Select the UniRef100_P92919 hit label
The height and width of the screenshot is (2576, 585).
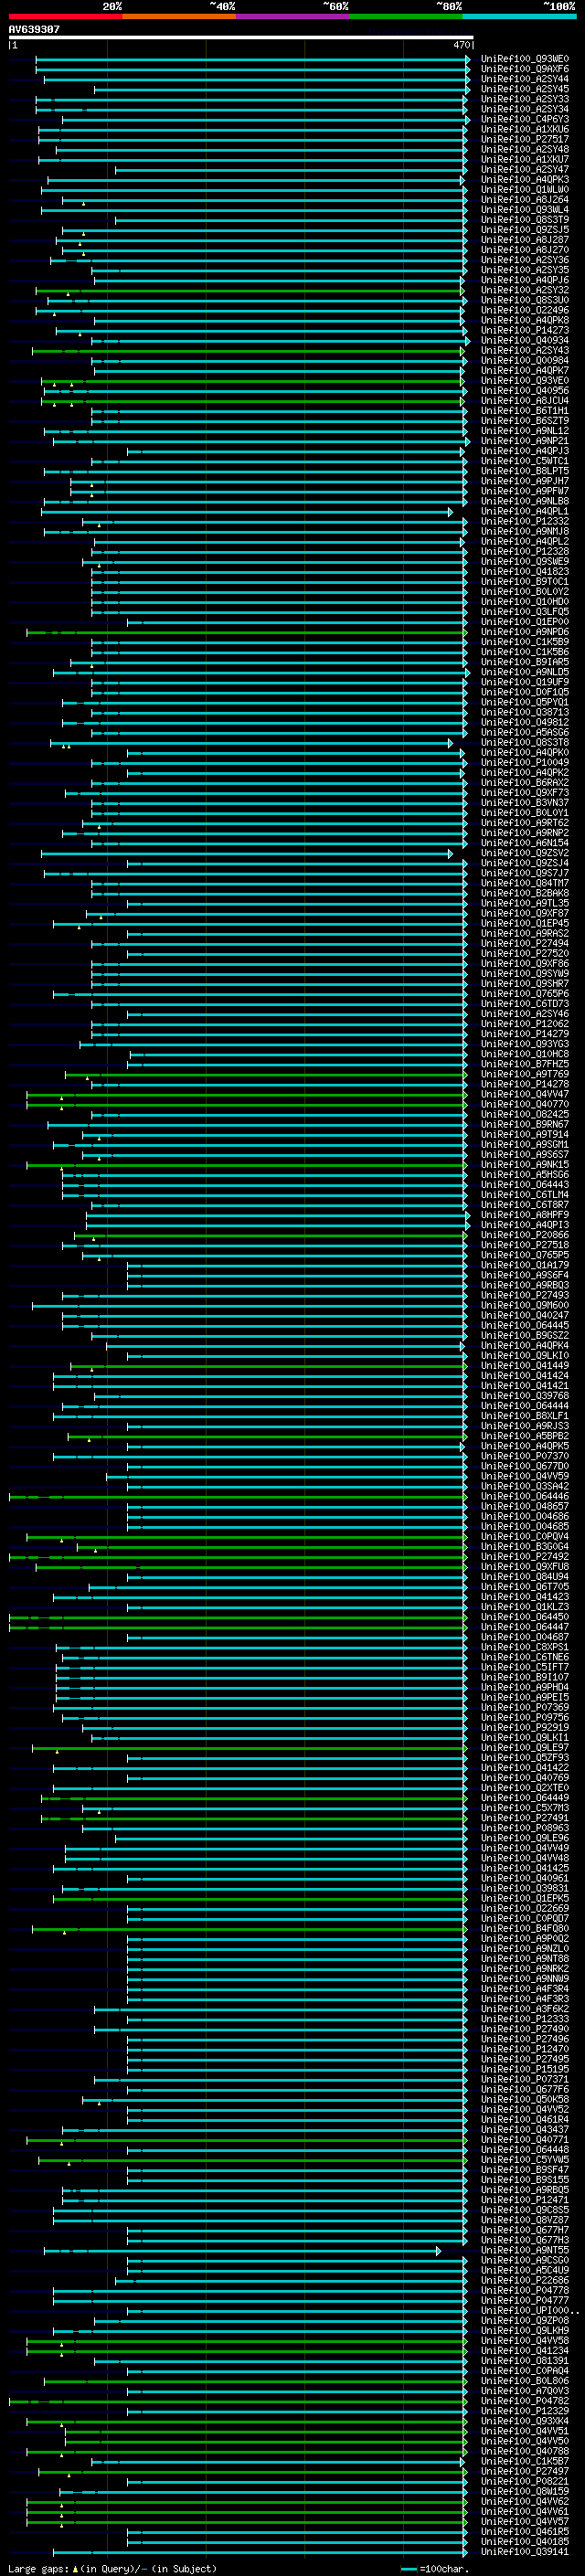pos(525,1728)
